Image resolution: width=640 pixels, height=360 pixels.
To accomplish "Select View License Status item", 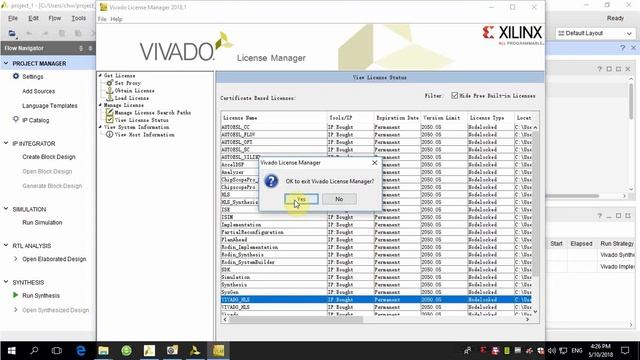I will tap(141, 120).
